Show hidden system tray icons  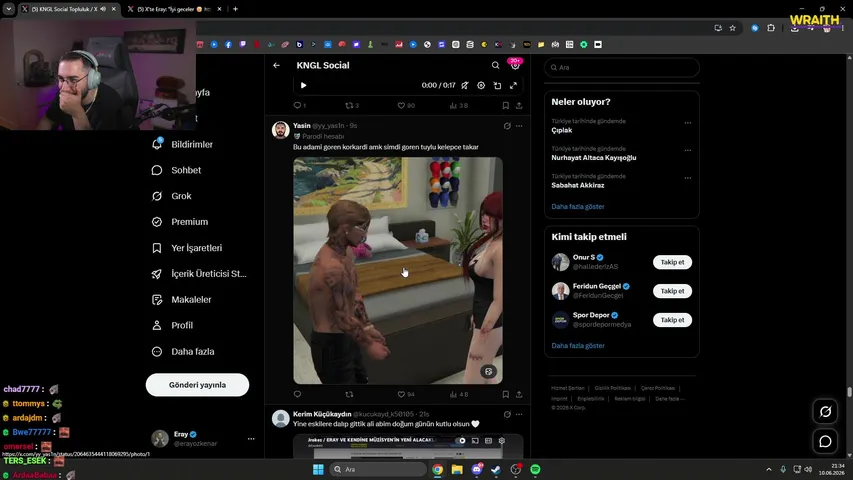pos(769,469)
